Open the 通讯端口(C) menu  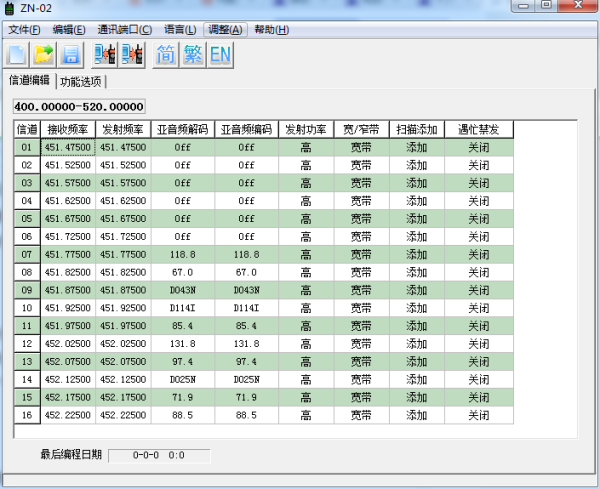coord(130,29)
